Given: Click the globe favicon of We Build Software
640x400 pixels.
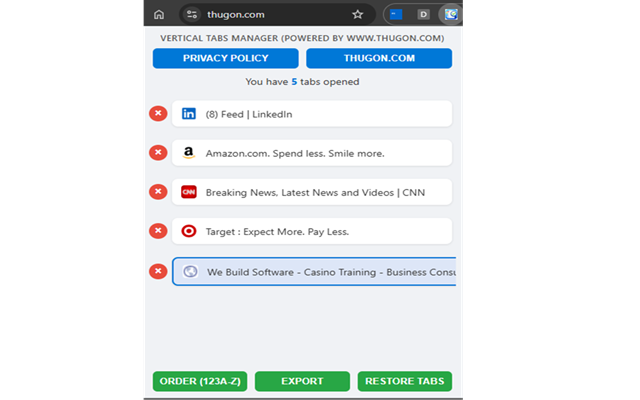Looking at the screenshot, I should 190,271.
